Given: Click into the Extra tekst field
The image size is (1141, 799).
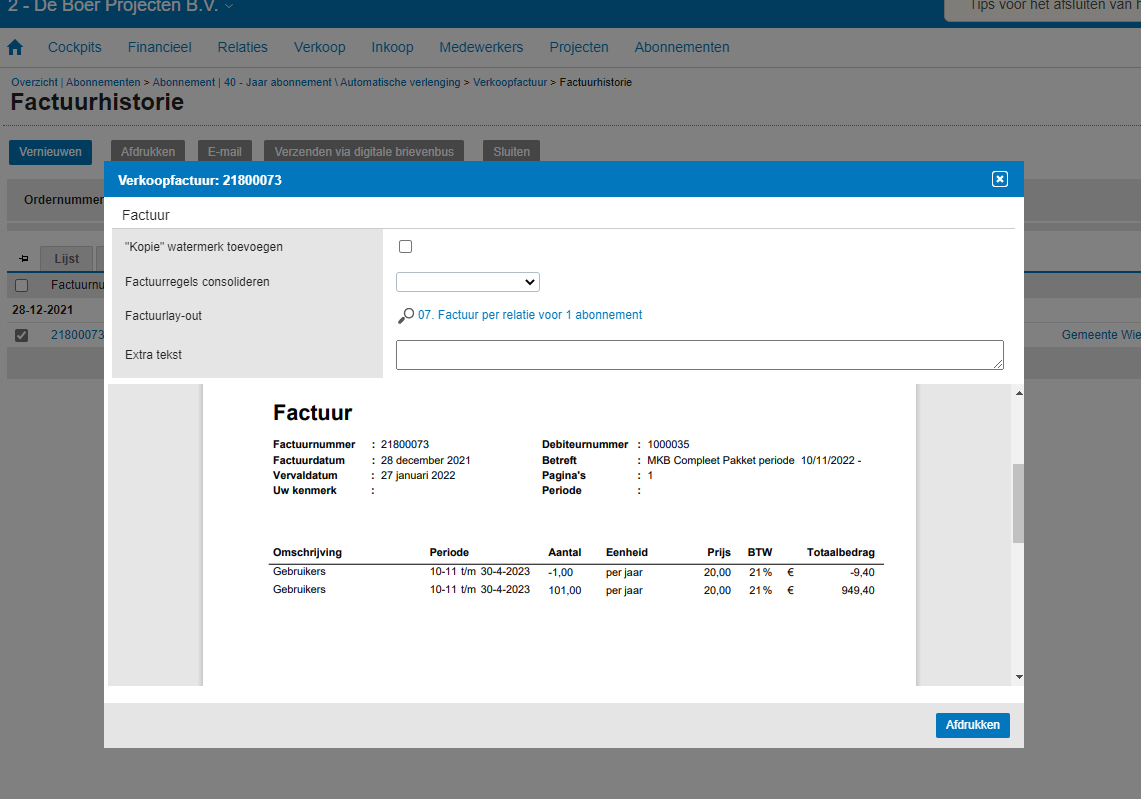Looking at the screenshot, I should tap(698, 355).
